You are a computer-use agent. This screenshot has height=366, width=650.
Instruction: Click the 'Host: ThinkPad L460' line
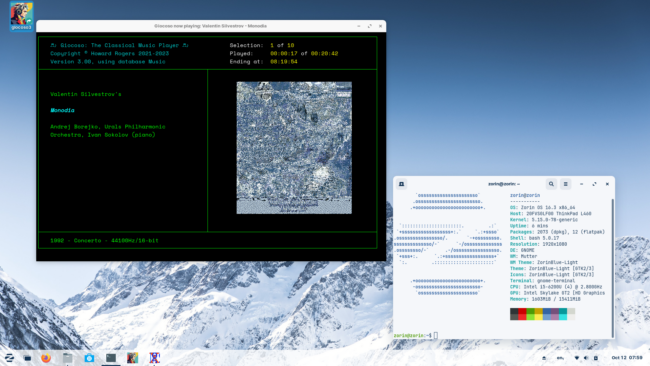551,213
